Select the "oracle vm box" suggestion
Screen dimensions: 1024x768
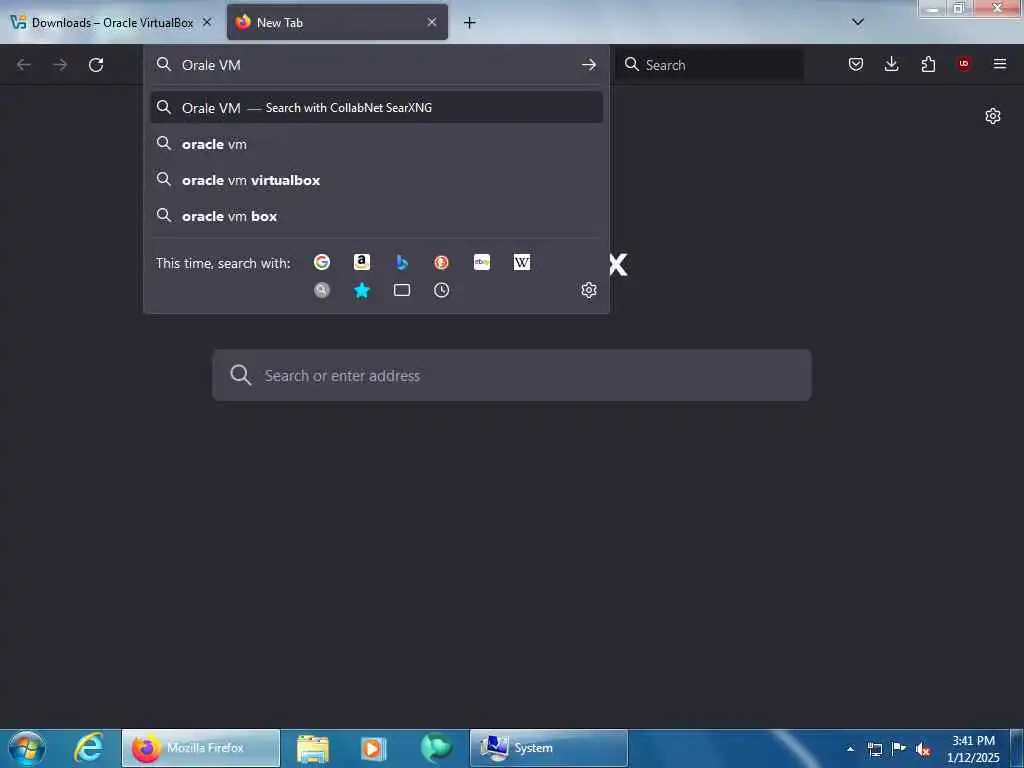coord(376,216)
